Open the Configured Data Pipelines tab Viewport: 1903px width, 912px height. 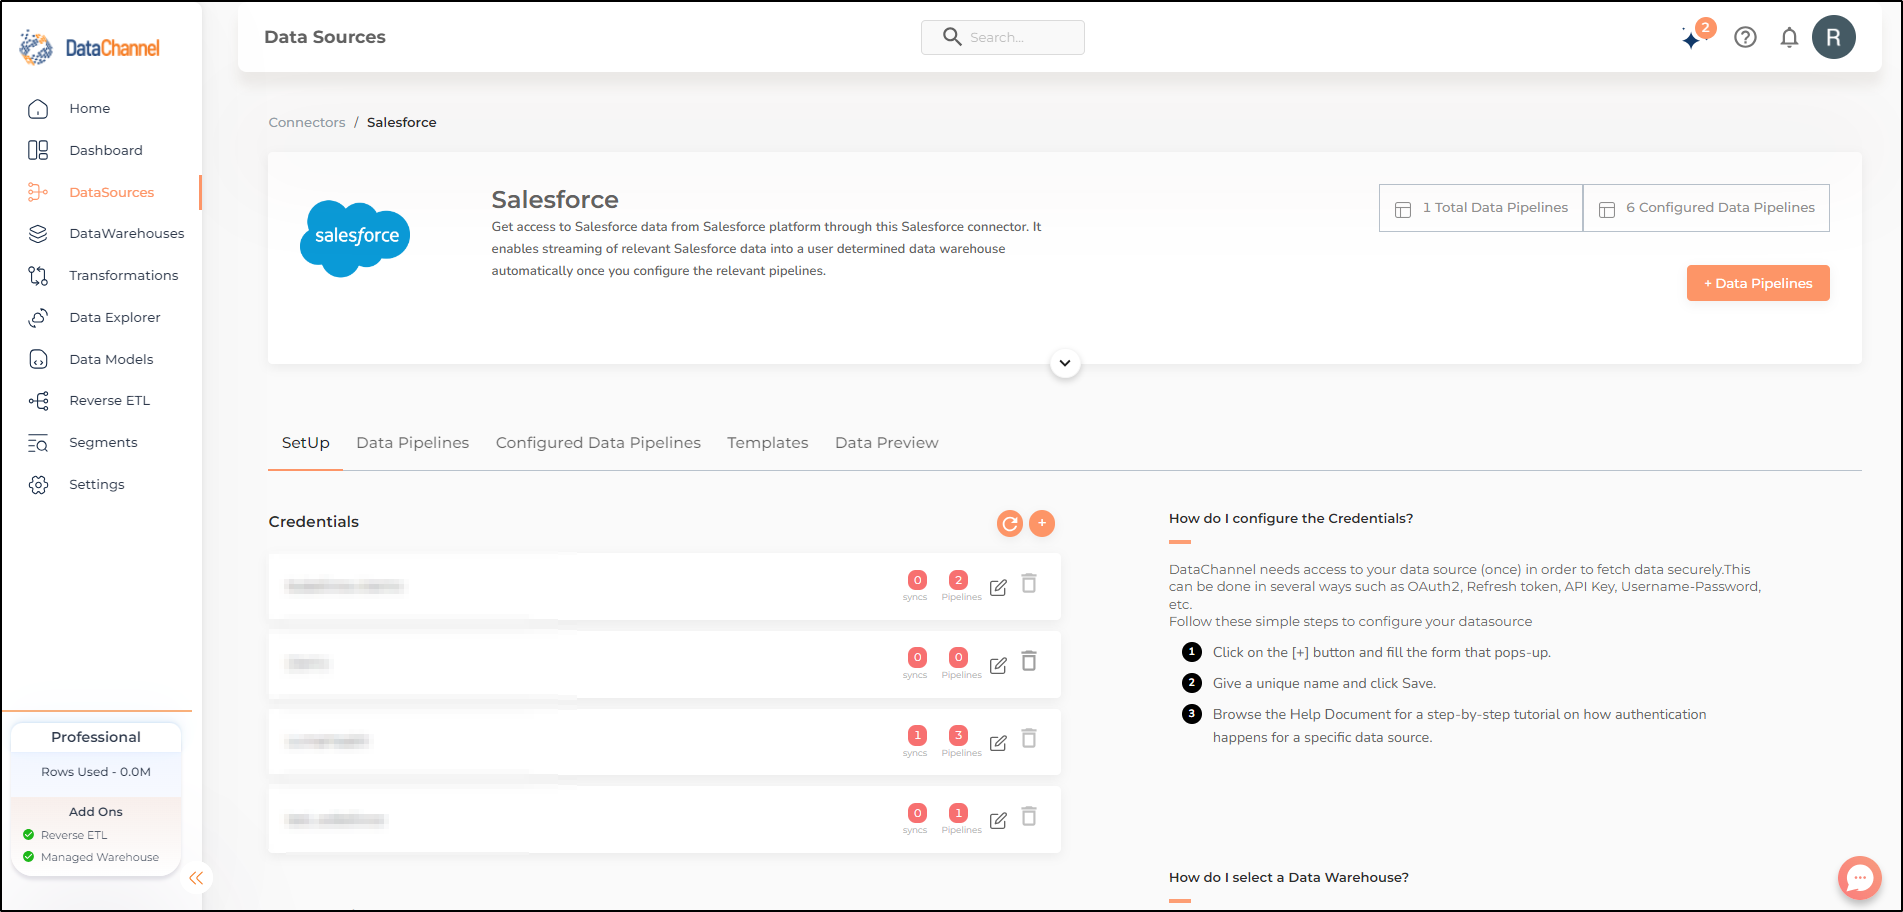pyautogui.click(x=598, y=443)
